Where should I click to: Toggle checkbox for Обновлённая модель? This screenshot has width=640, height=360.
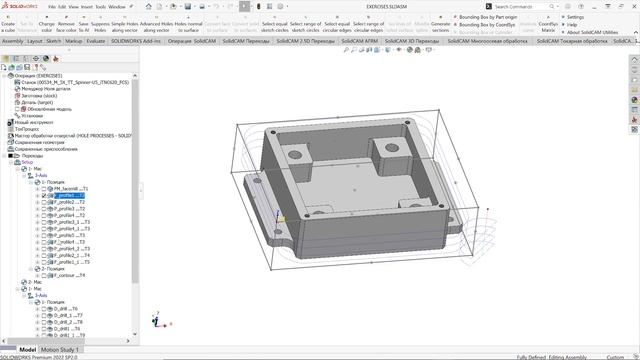17,109
